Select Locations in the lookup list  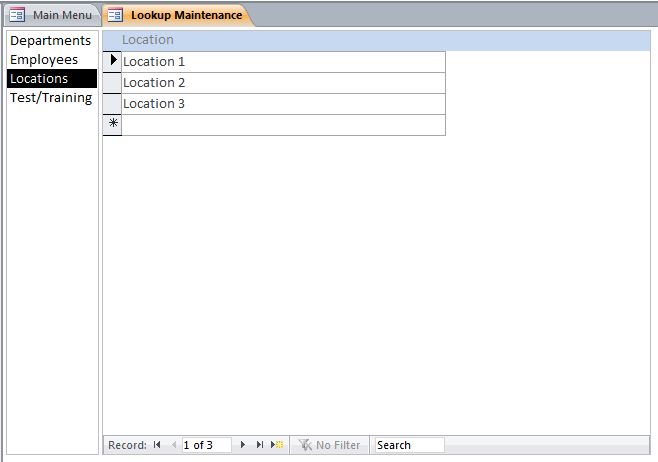click(51, 78)
